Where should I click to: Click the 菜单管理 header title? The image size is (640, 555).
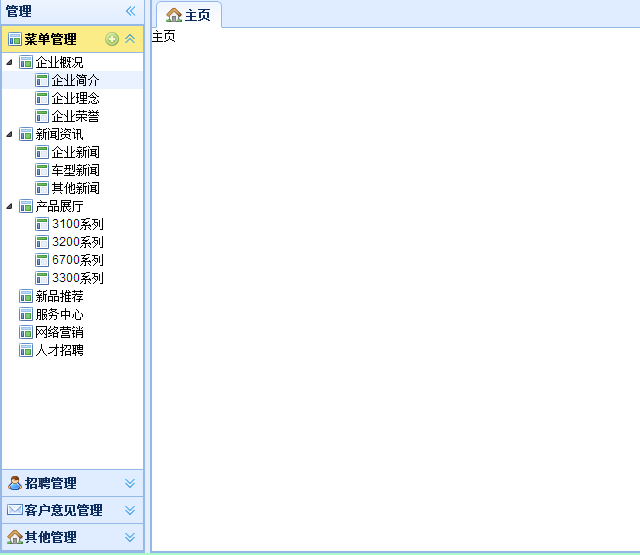tap(50, 39)
